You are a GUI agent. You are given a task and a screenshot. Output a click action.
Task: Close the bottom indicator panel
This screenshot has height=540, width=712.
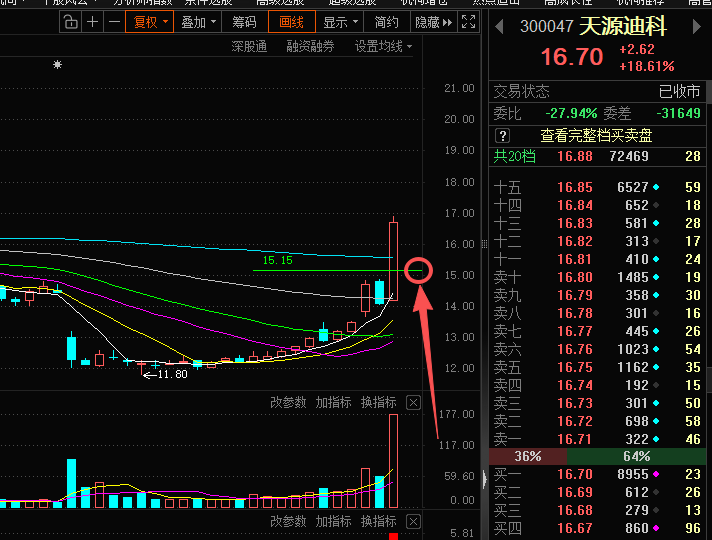[x=413, y=521]
